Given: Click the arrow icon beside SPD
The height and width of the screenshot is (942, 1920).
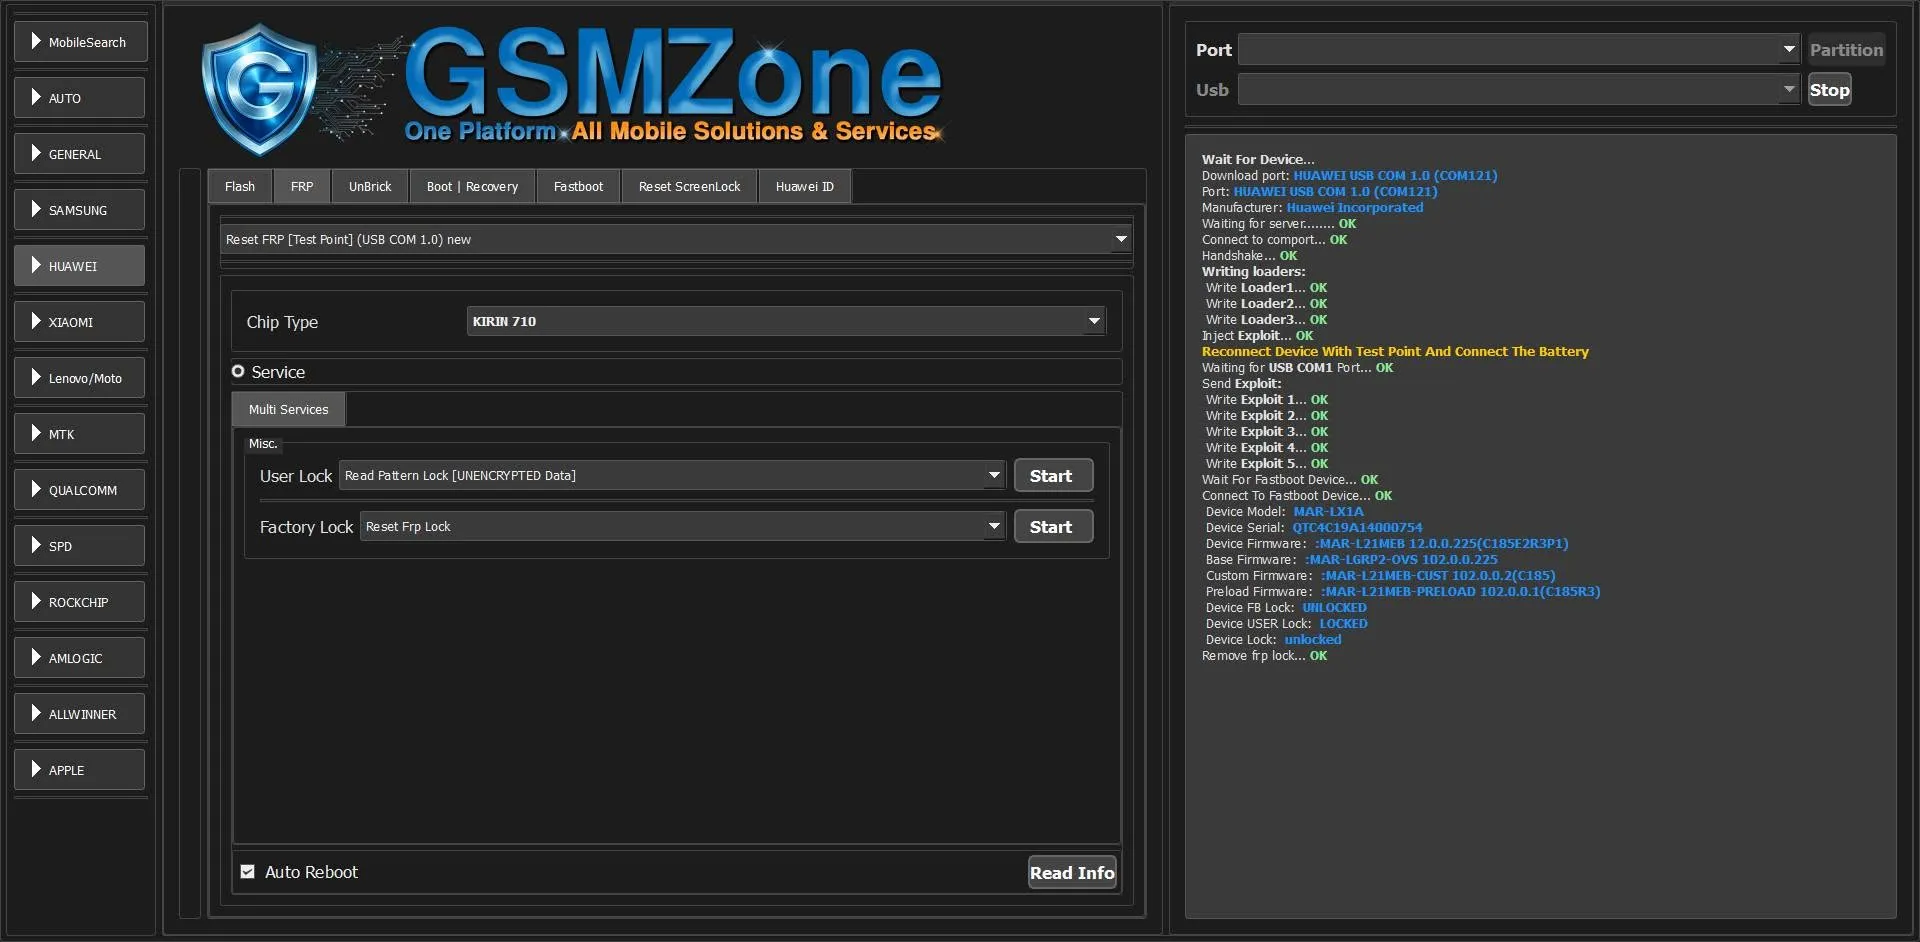Looking at the screenshot, I should tap(36, 545).
